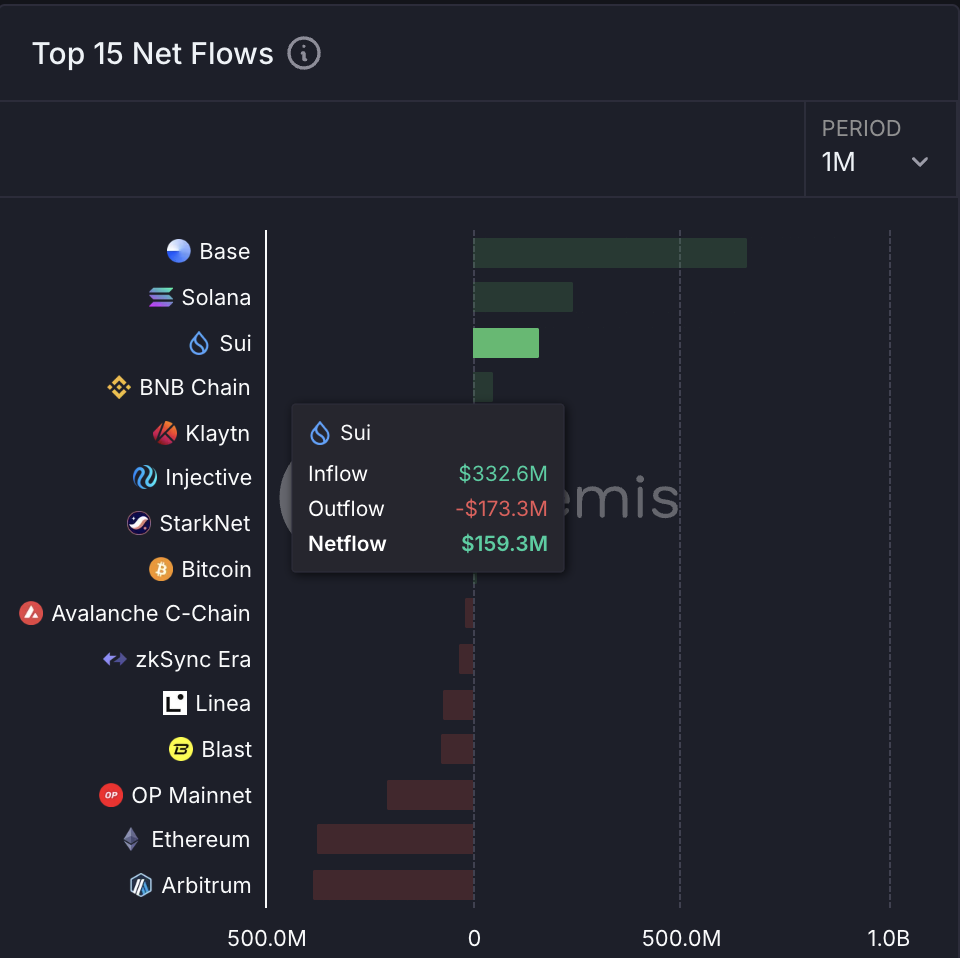
Task: Click the Klaytn logo icon
Action: click(165, 433)
